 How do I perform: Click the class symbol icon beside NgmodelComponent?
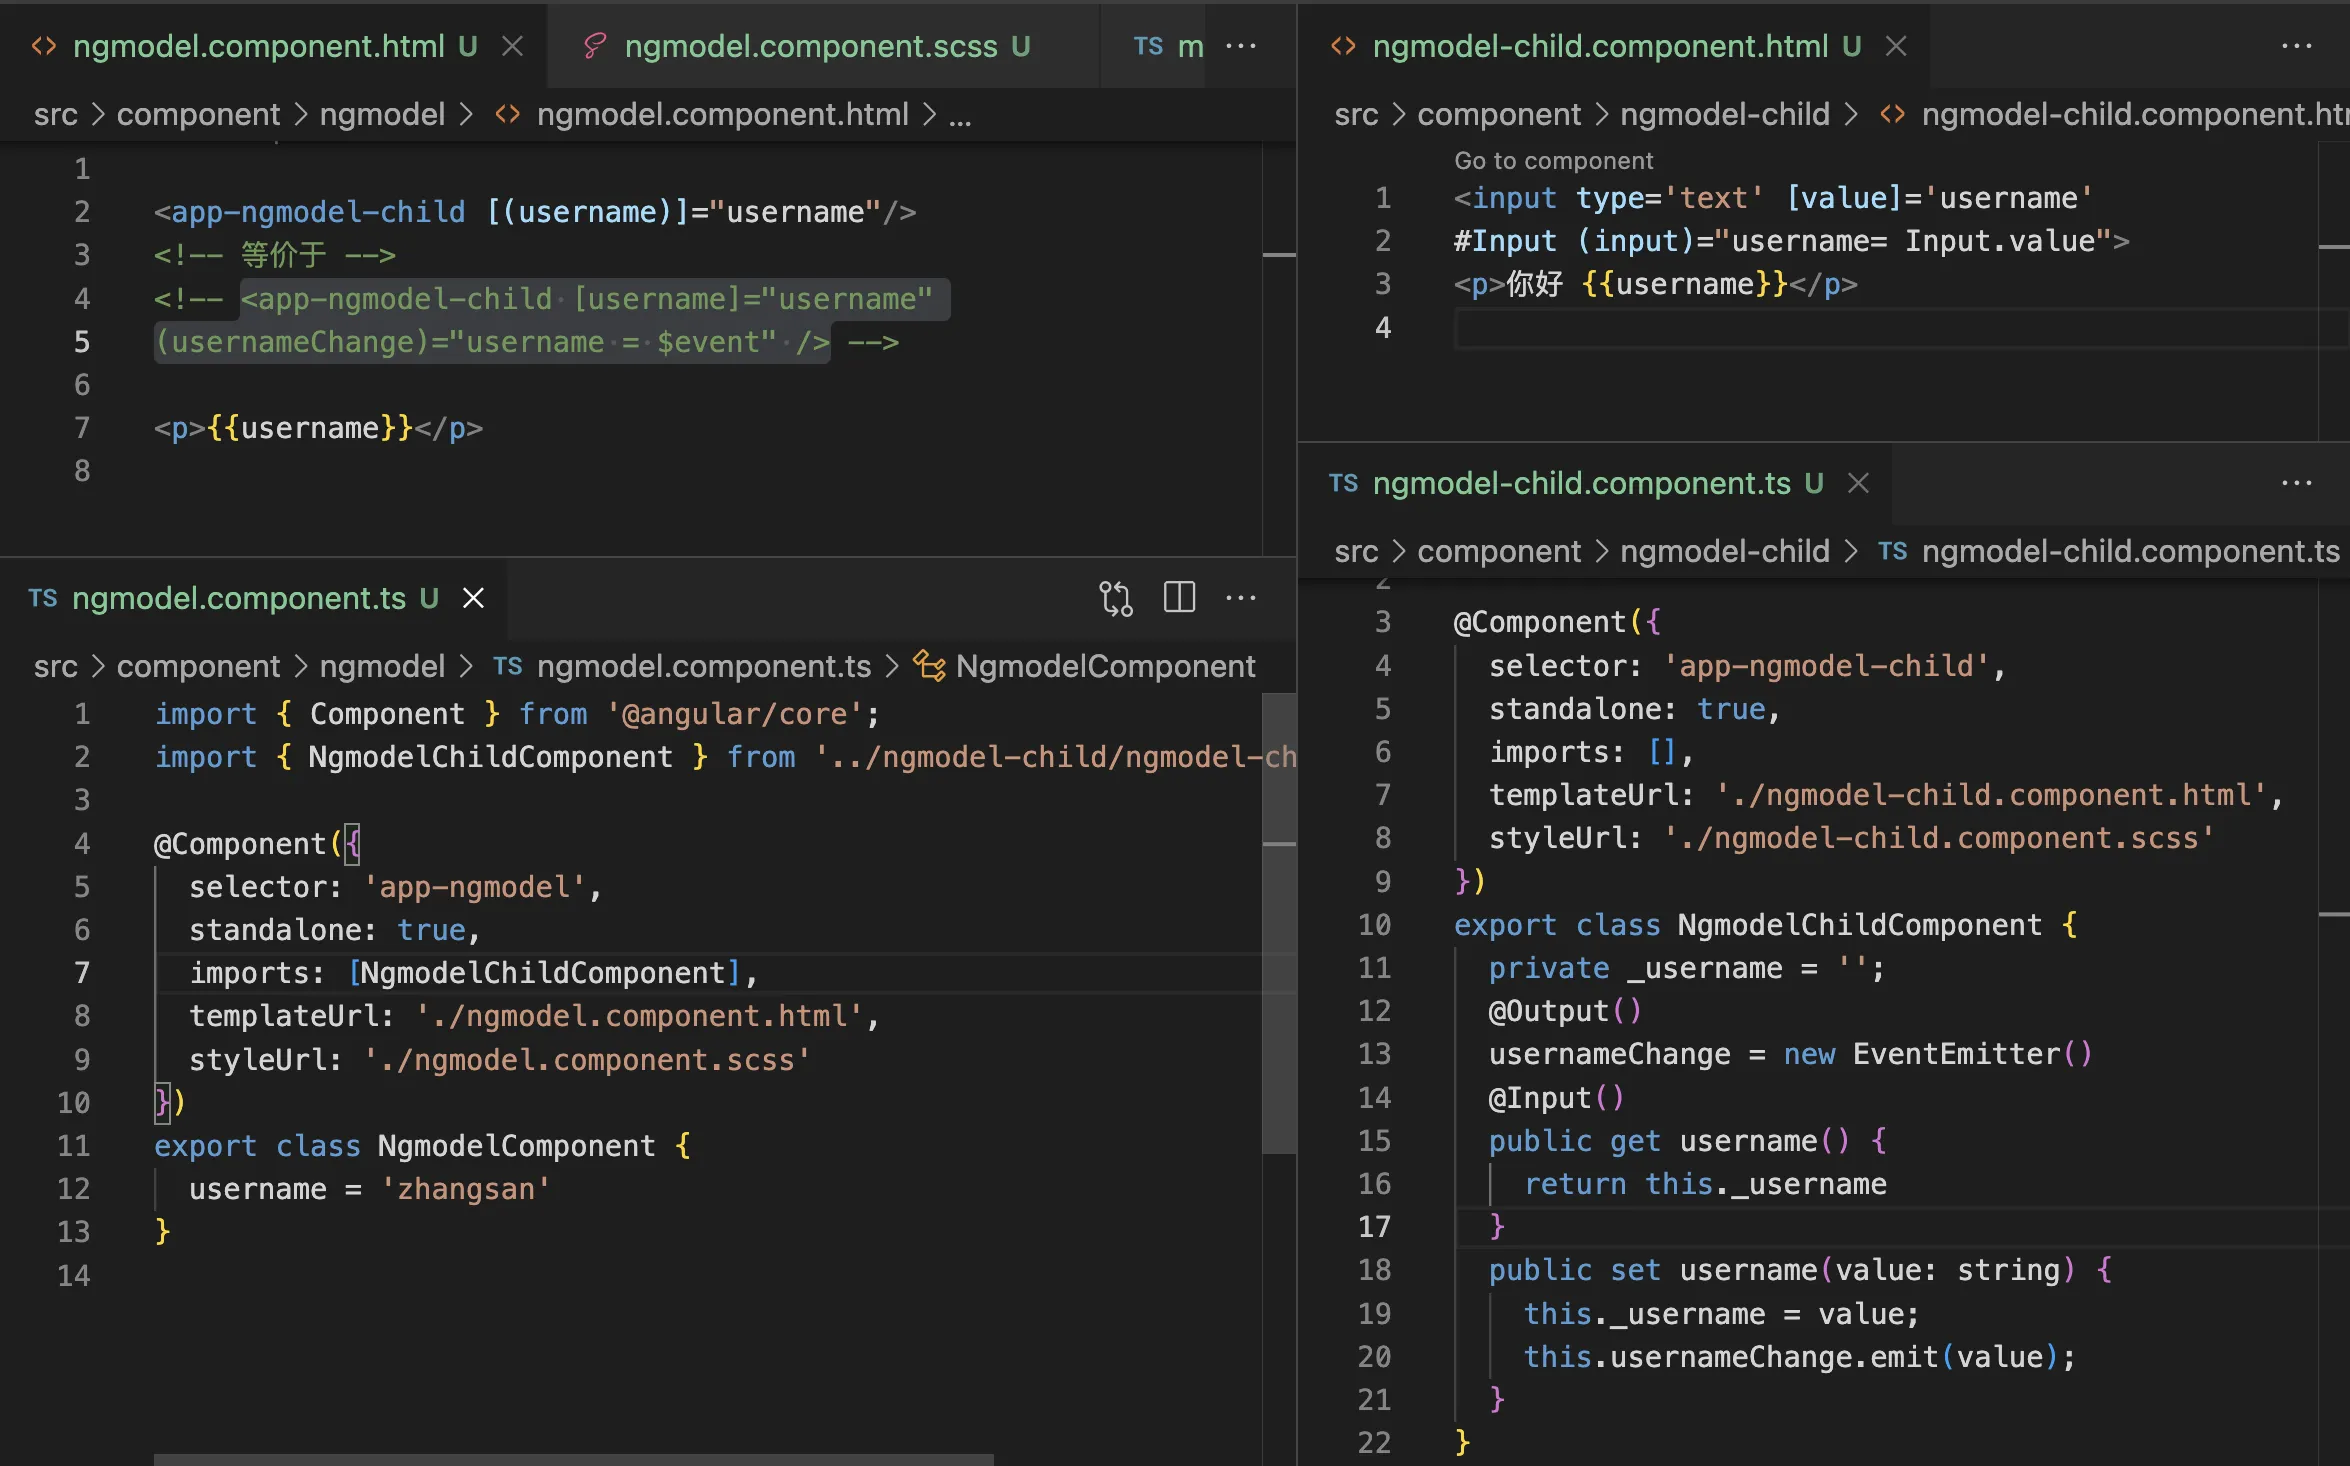[x=929, y=666]
